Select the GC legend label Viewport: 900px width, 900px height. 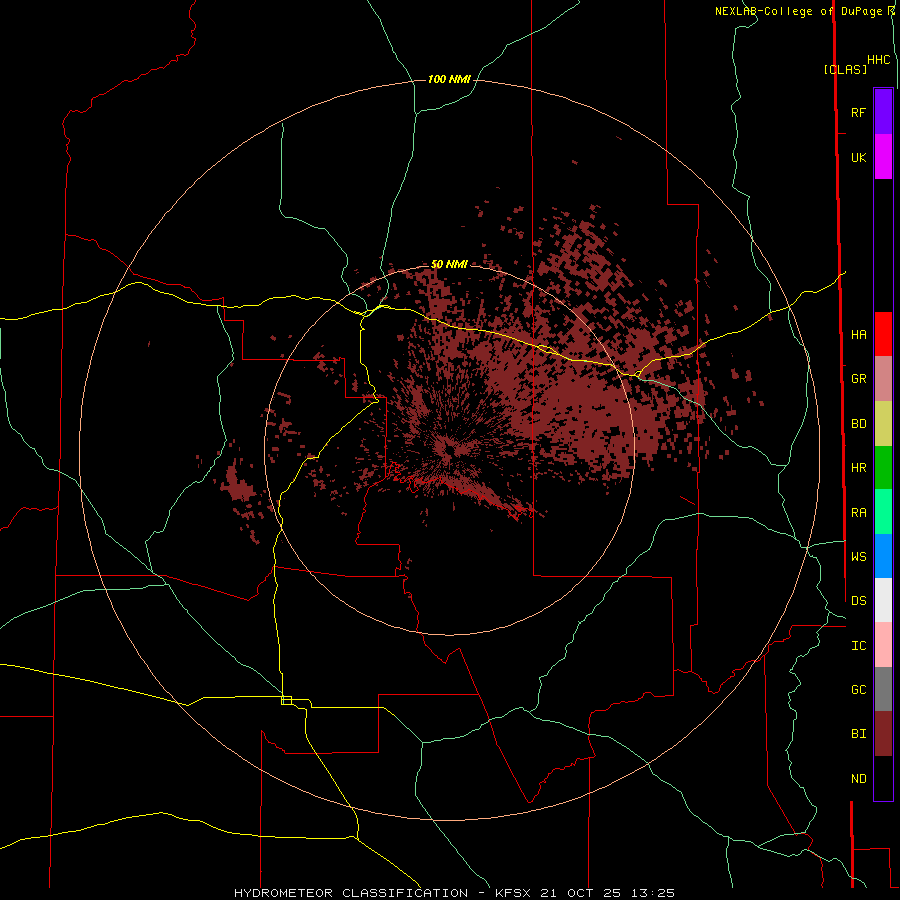click(x=858, y=690)
